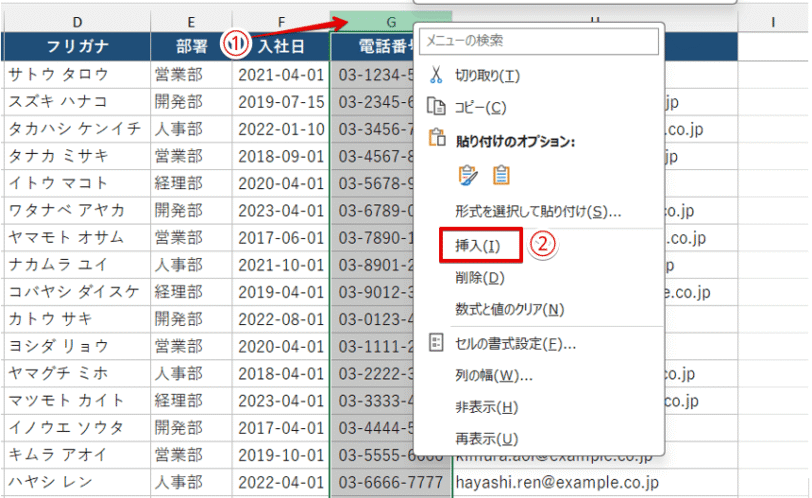Click the フリガナ header cell
Image resolution: width=812 pixels, height=498 pixels.
[x=77, y=47]
